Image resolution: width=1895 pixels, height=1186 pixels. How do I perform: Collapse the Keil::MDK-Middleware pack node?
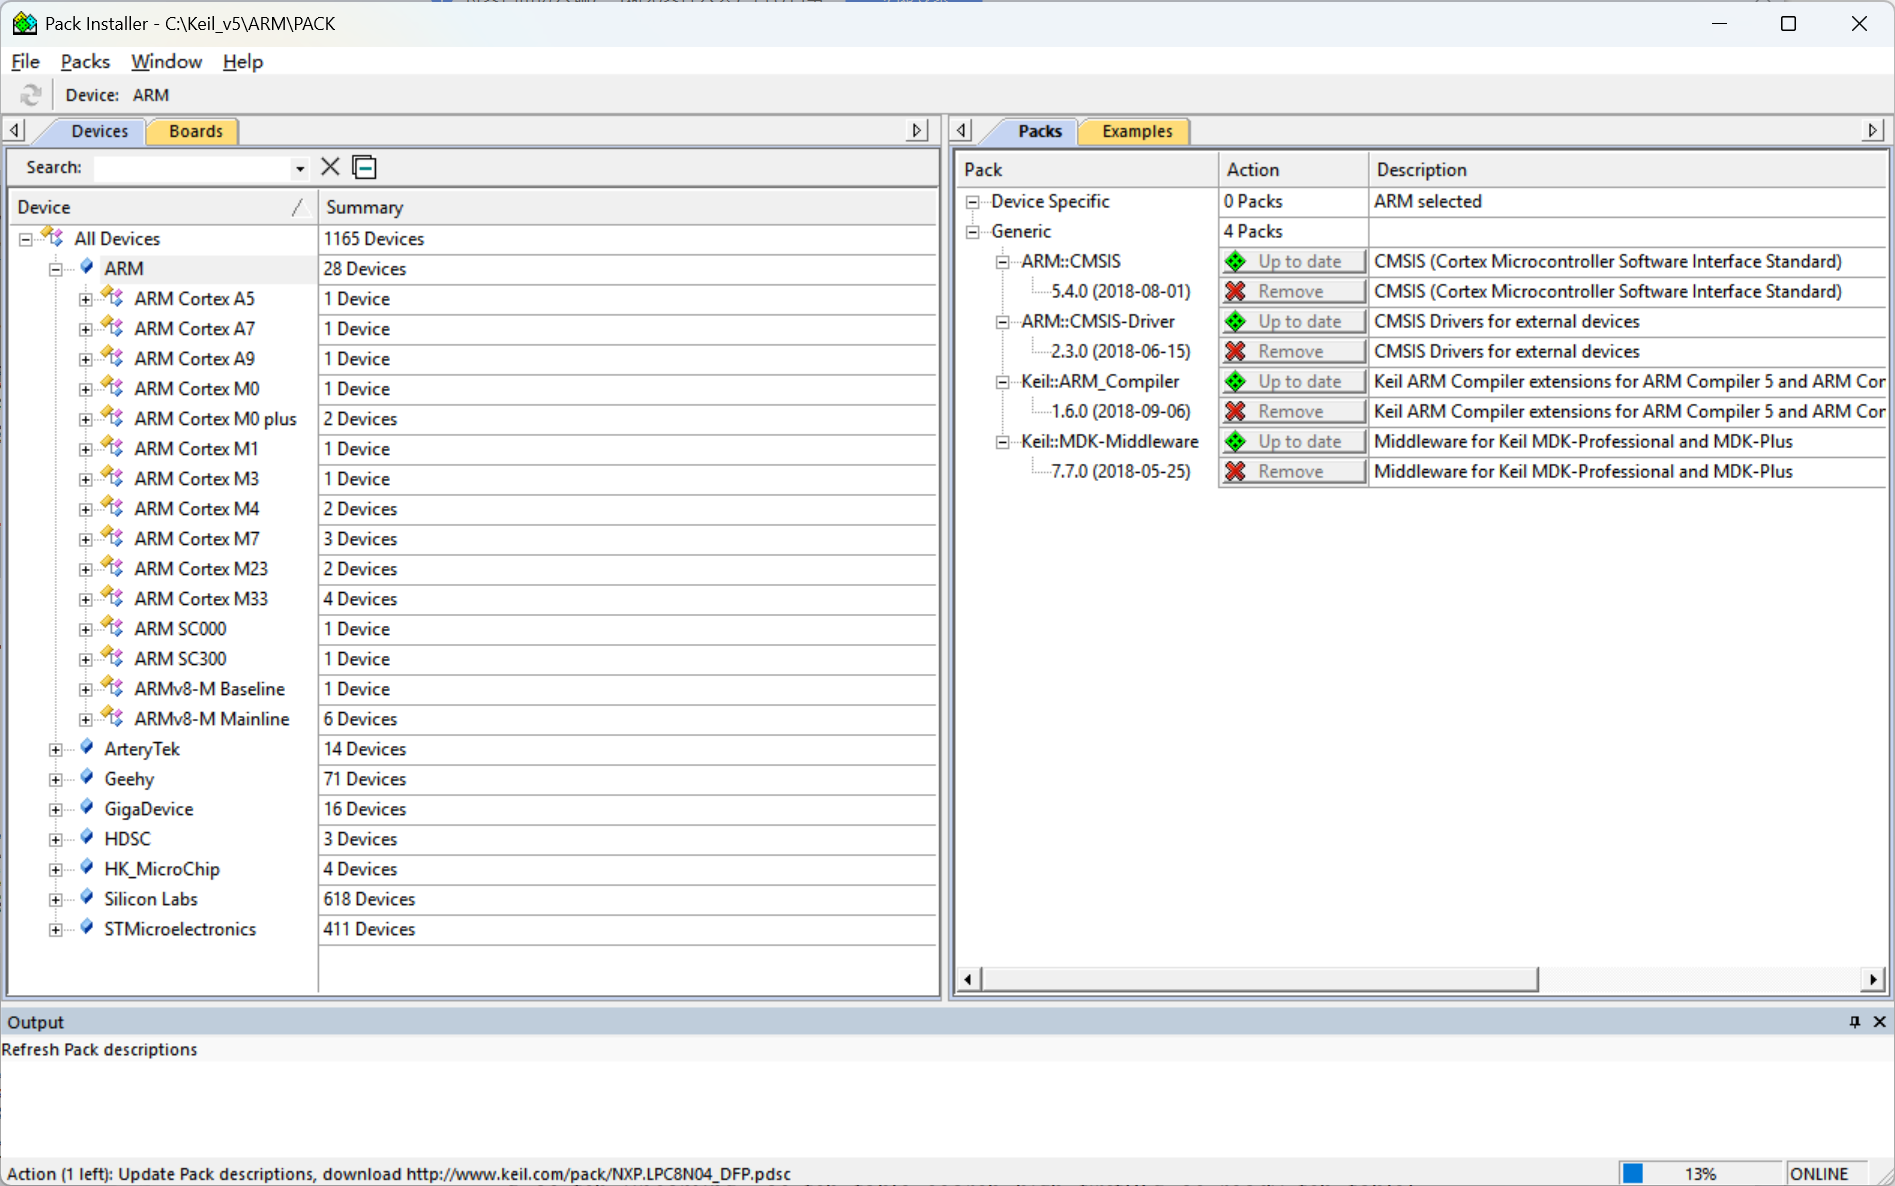pos(1002,442)
